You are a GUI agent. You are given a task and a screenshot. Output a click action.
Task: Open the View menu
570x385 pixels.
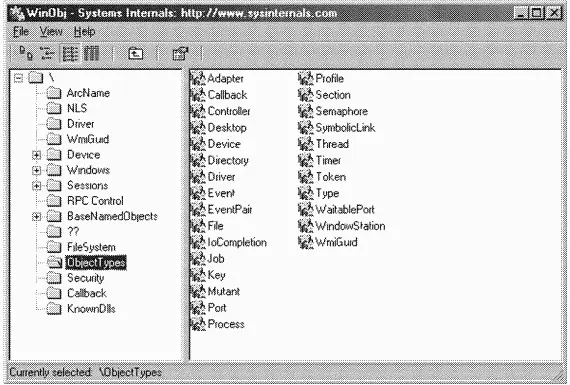[x=51, y=32]
